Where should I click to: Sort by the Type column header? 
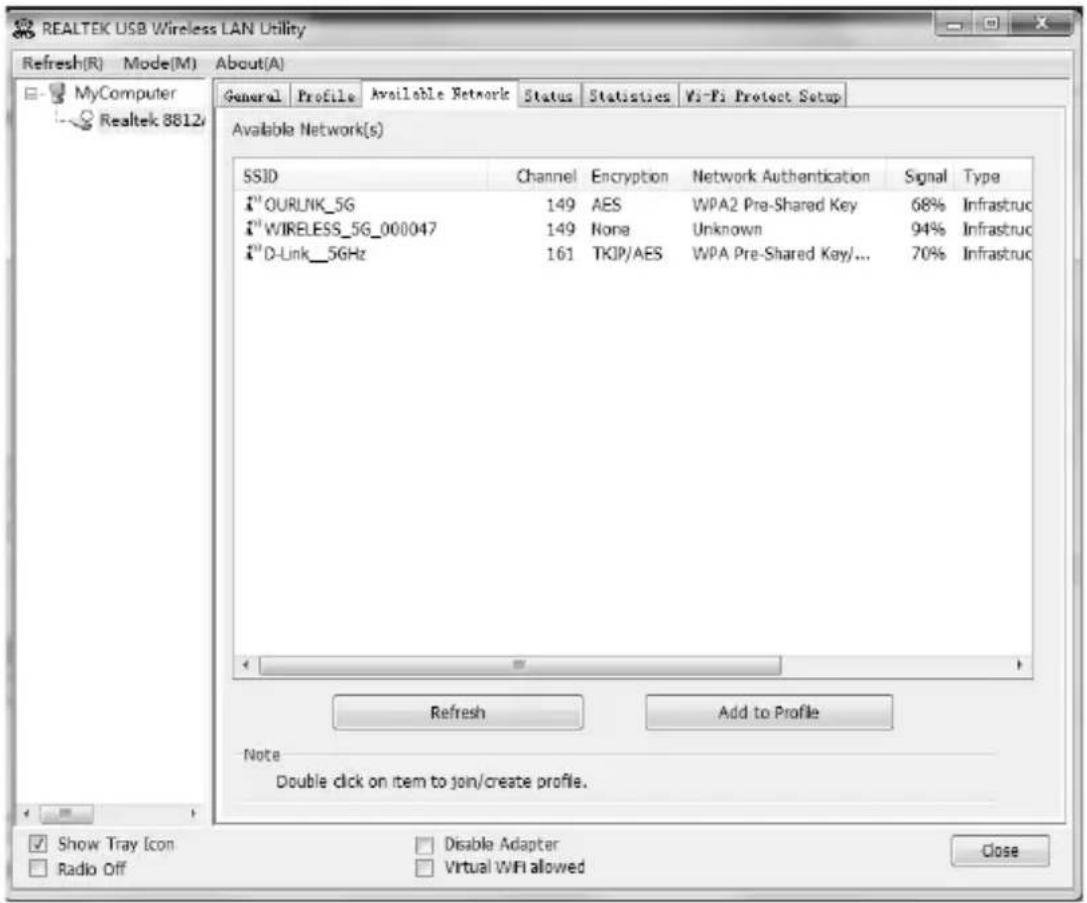[x=993, y=176]
